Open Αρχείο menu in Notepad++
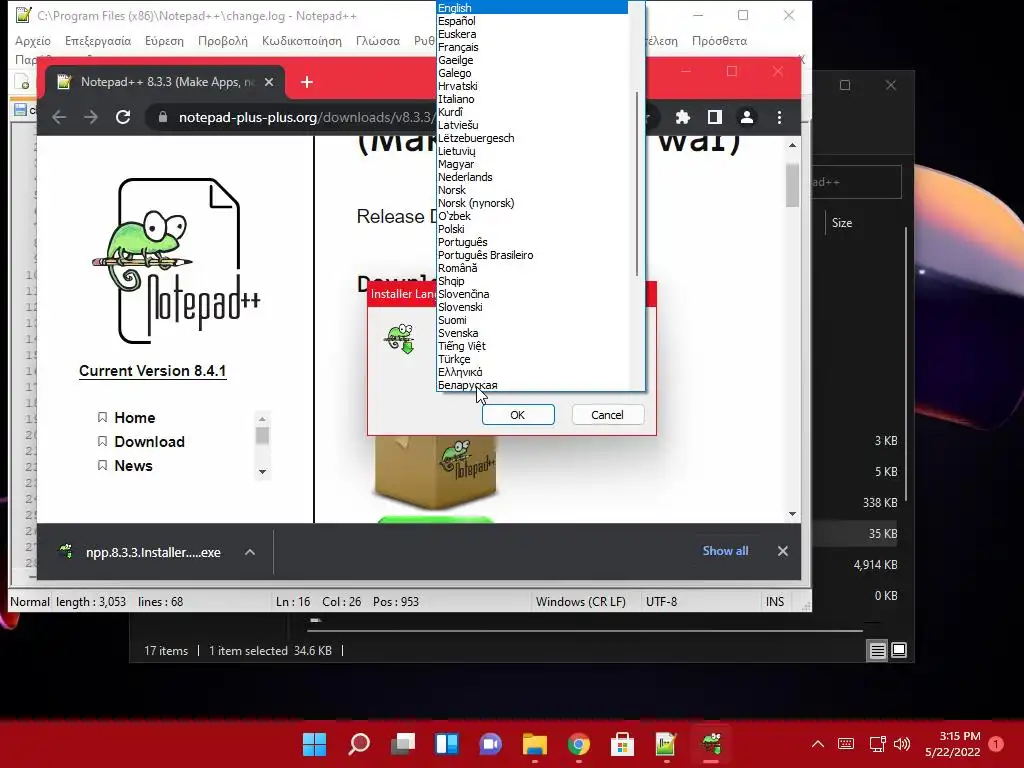The image size is (1024, 768). 33,40
